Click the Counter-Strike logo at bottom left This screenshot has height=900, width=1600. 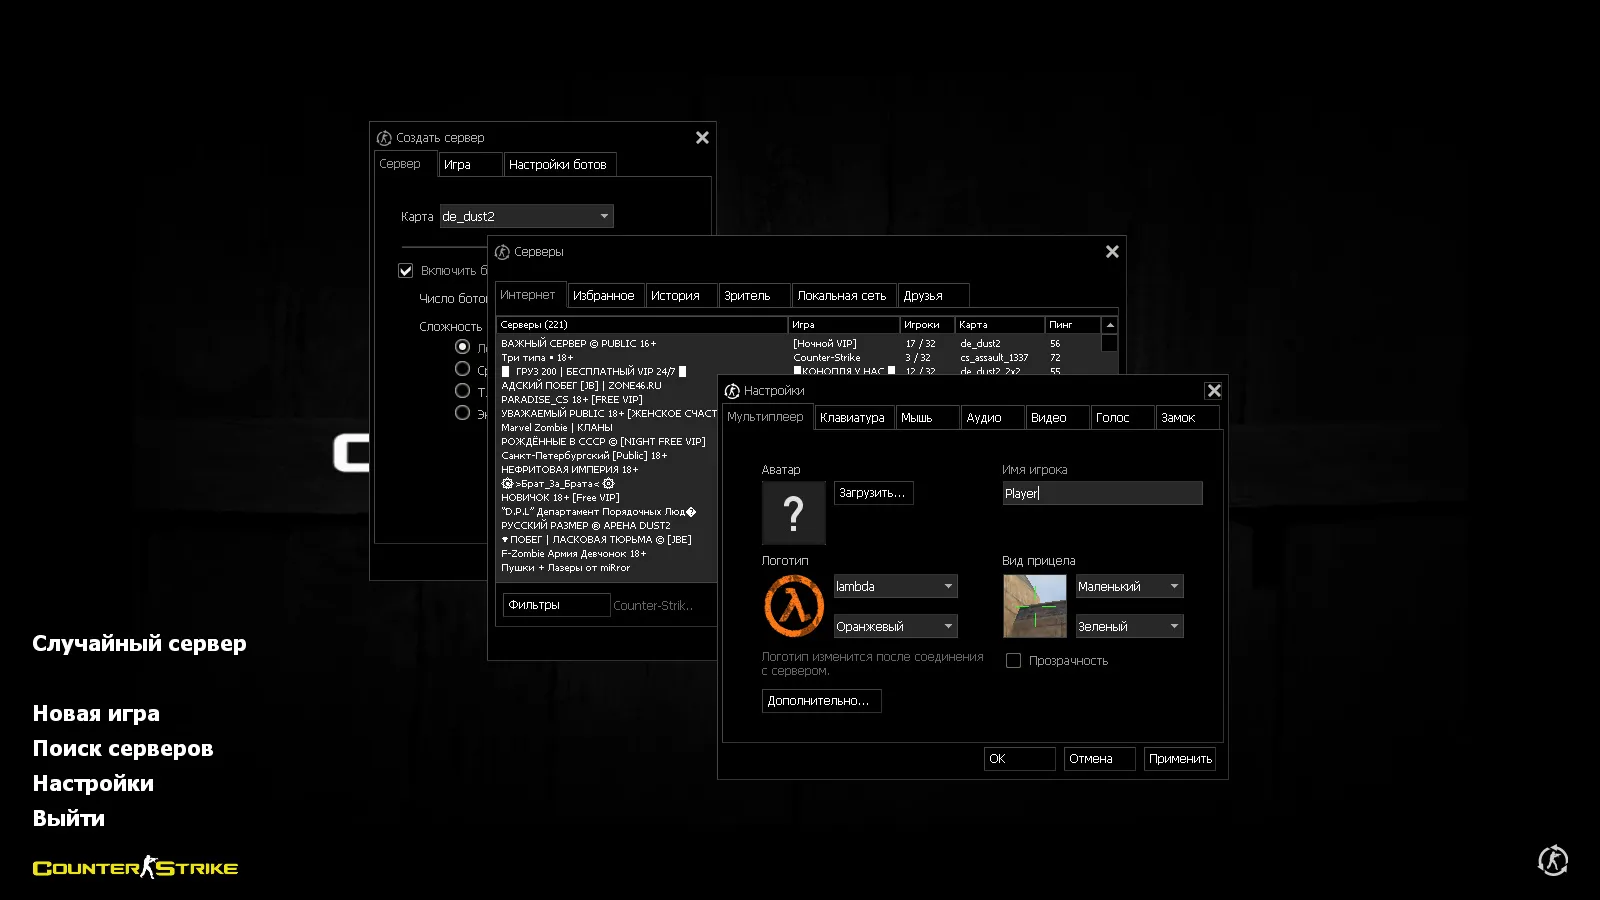click(135, 868)
